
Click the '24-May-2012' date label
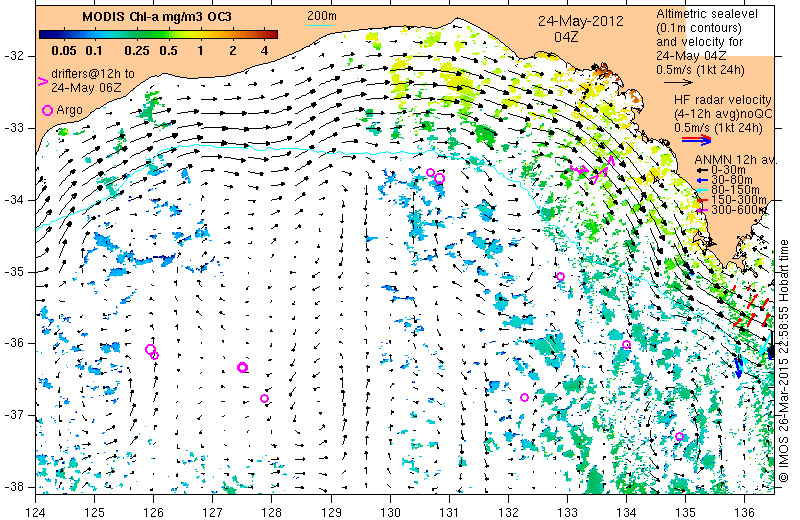(x=581, y=21)
